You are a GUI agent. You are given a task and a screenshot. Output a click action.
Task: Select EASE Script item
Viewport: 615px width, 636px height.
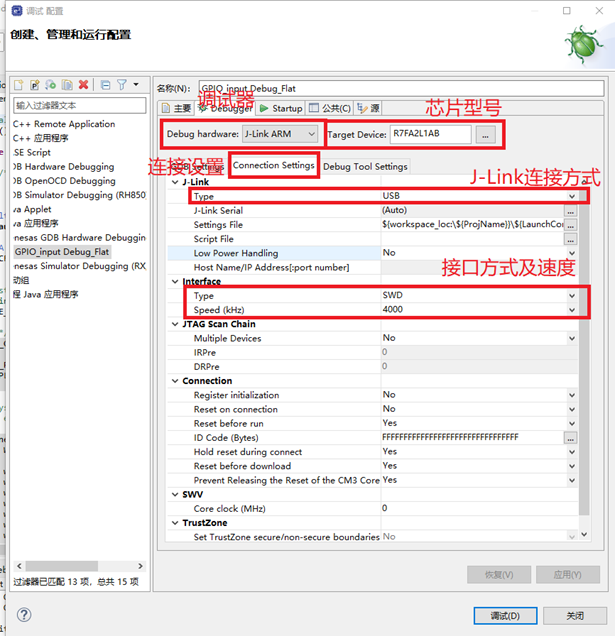pyautogui.click(x=32, y=153)
